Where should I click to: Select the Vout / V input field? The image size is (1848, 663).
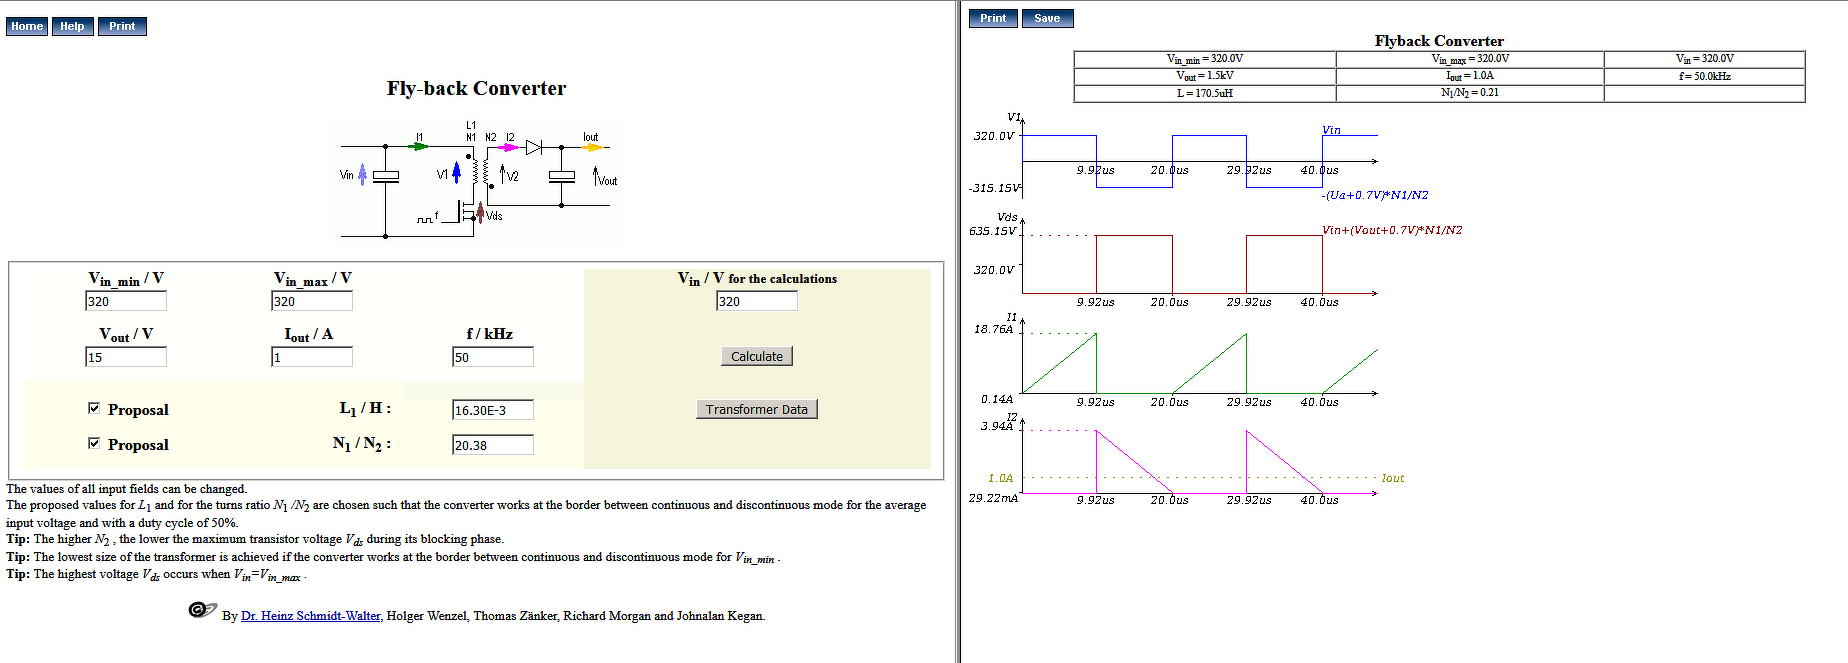(126, 357)
